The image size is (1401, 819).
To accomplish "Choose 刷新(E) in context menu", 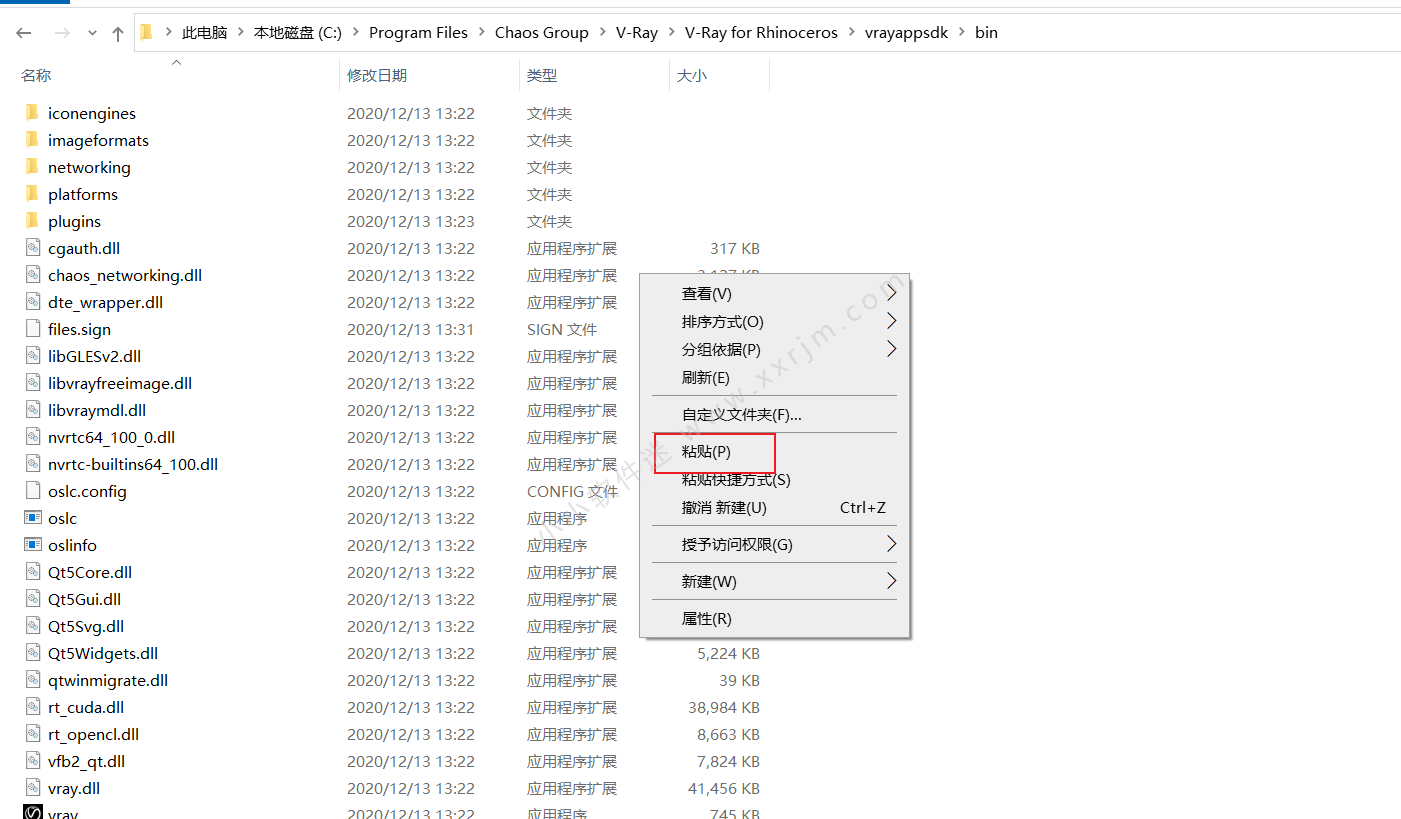I will [x=774, y=378].
